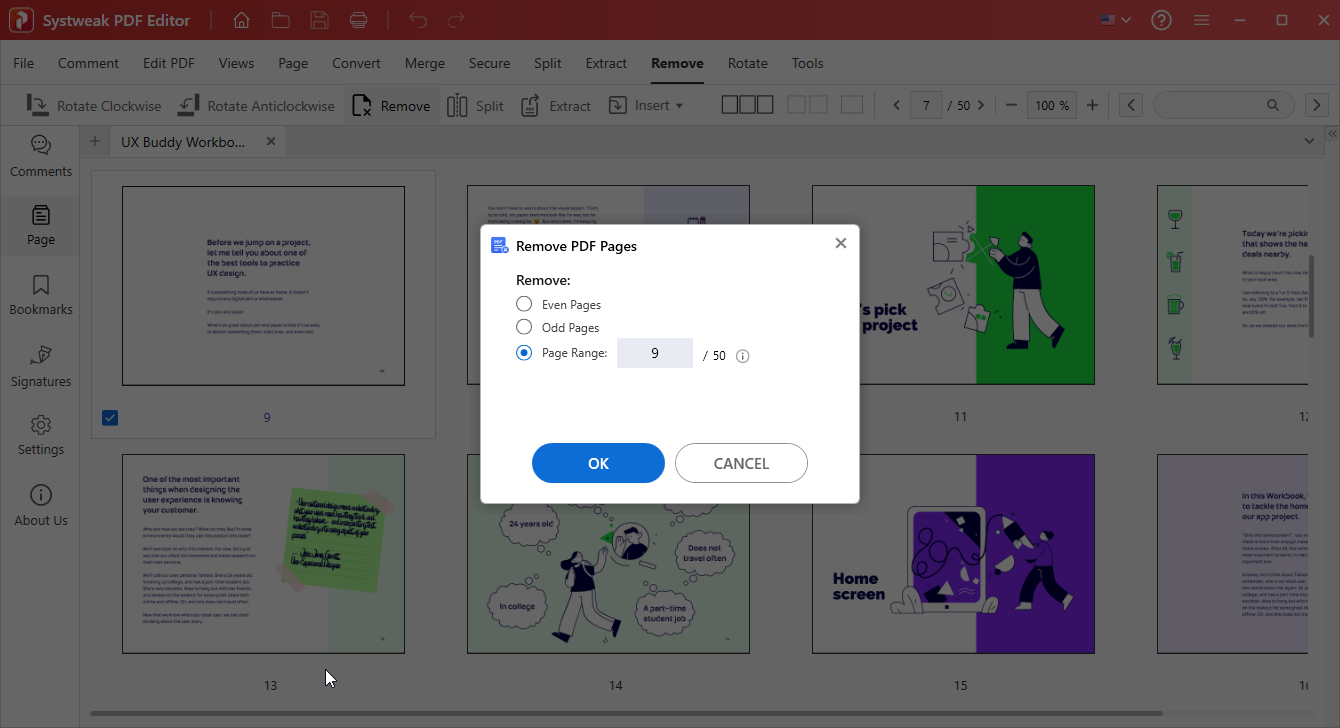This screenshot has width=1340, height=728.
Task: Decrease zoom using the minus control
Action: [x=1011, y=104]
